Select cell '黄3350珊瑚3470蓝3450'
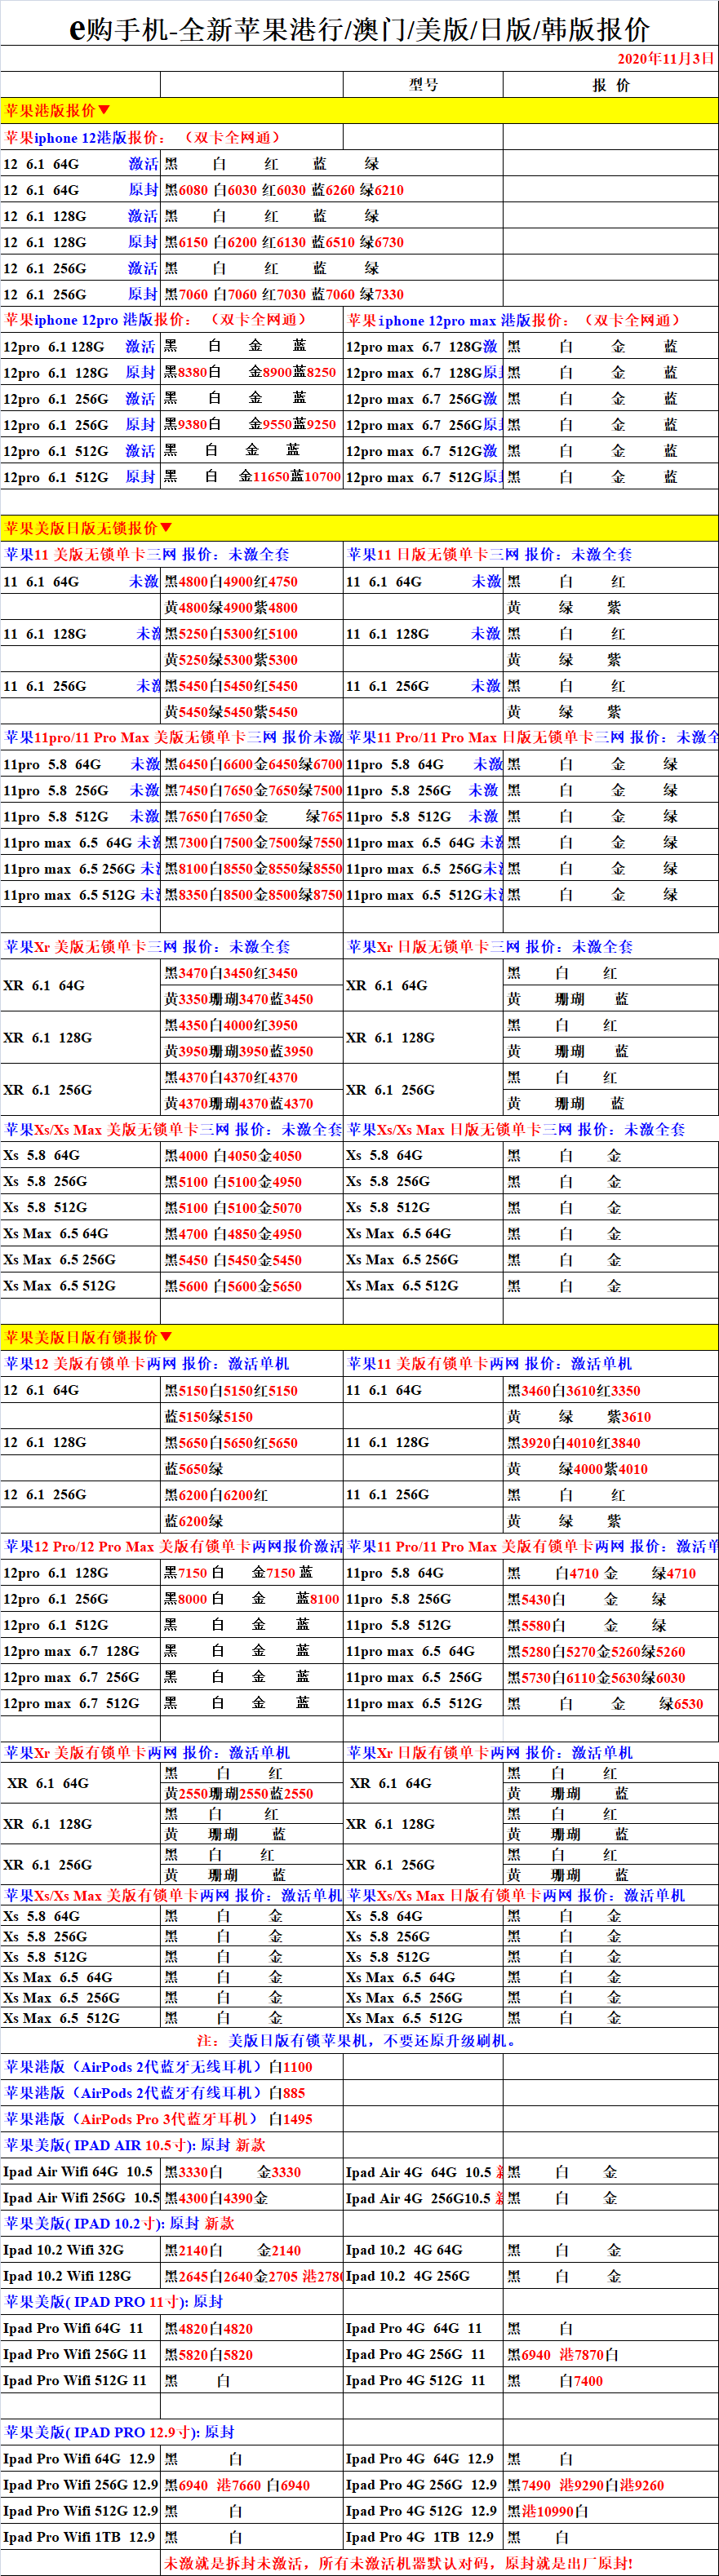Viewport: 719px width, 2576px height. (x=252, y=998)
